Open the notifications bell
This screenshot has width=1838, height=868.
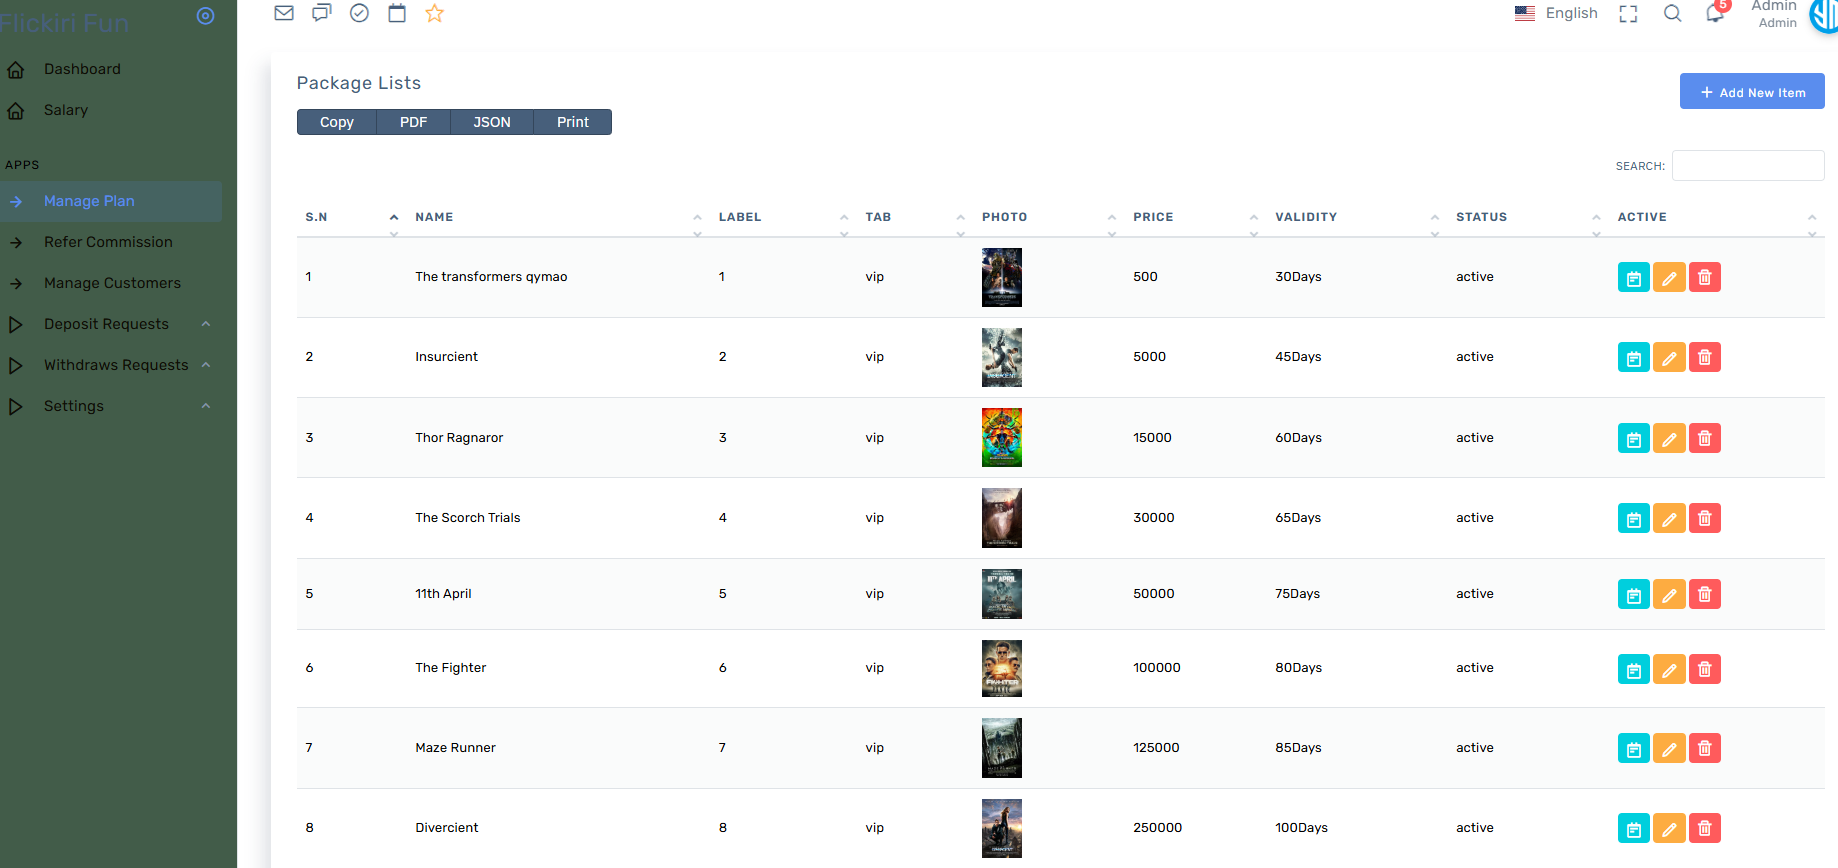pos(1715,13)
